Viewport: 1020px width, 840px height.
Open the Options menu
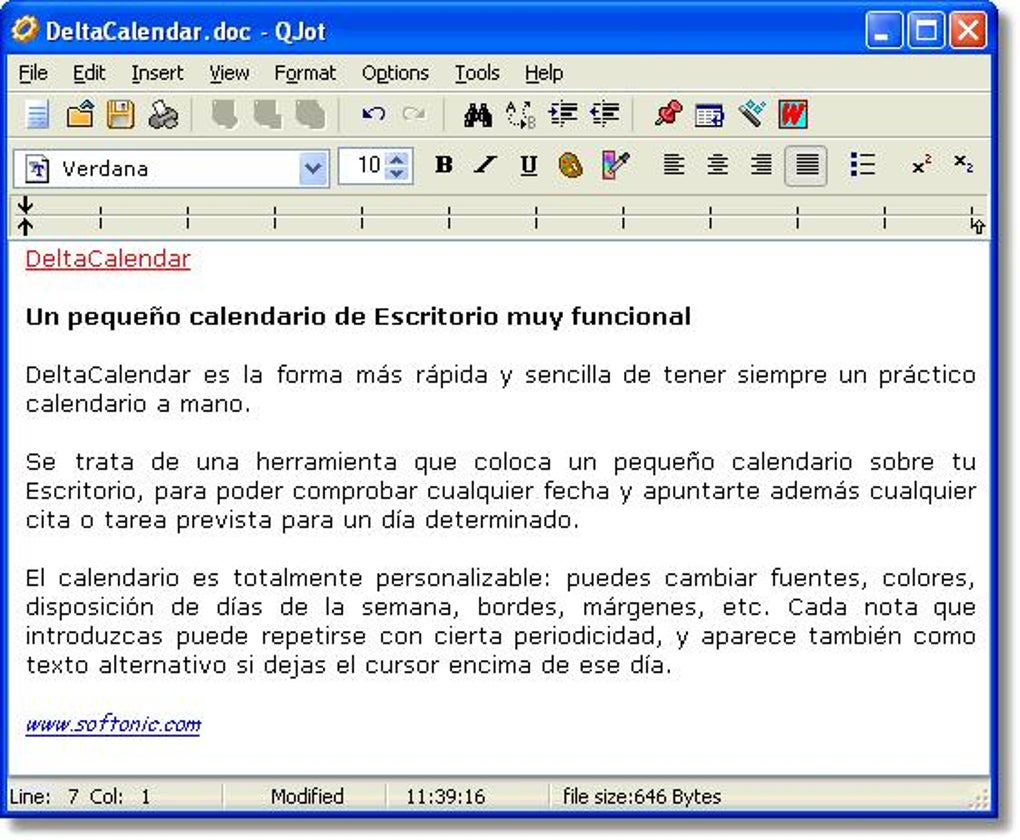[396, 73]
